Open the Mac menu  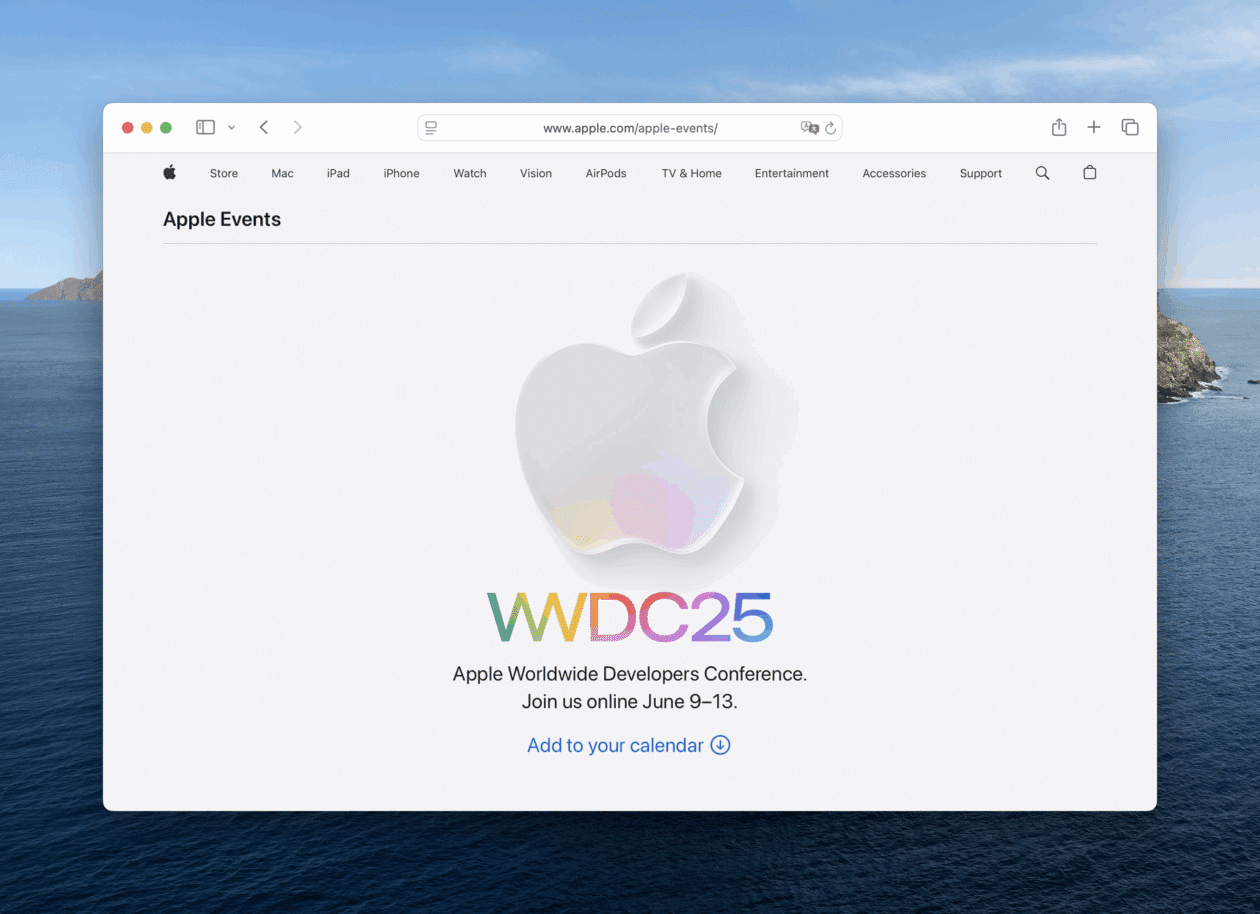click(283, 173)
